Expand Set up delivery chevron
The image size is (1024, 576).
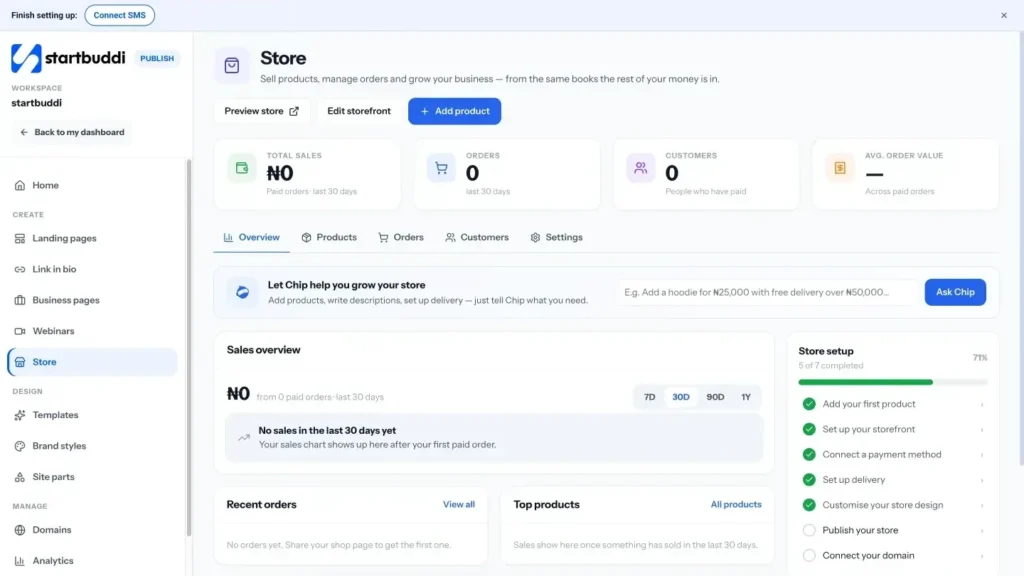(x=982, y=481)
